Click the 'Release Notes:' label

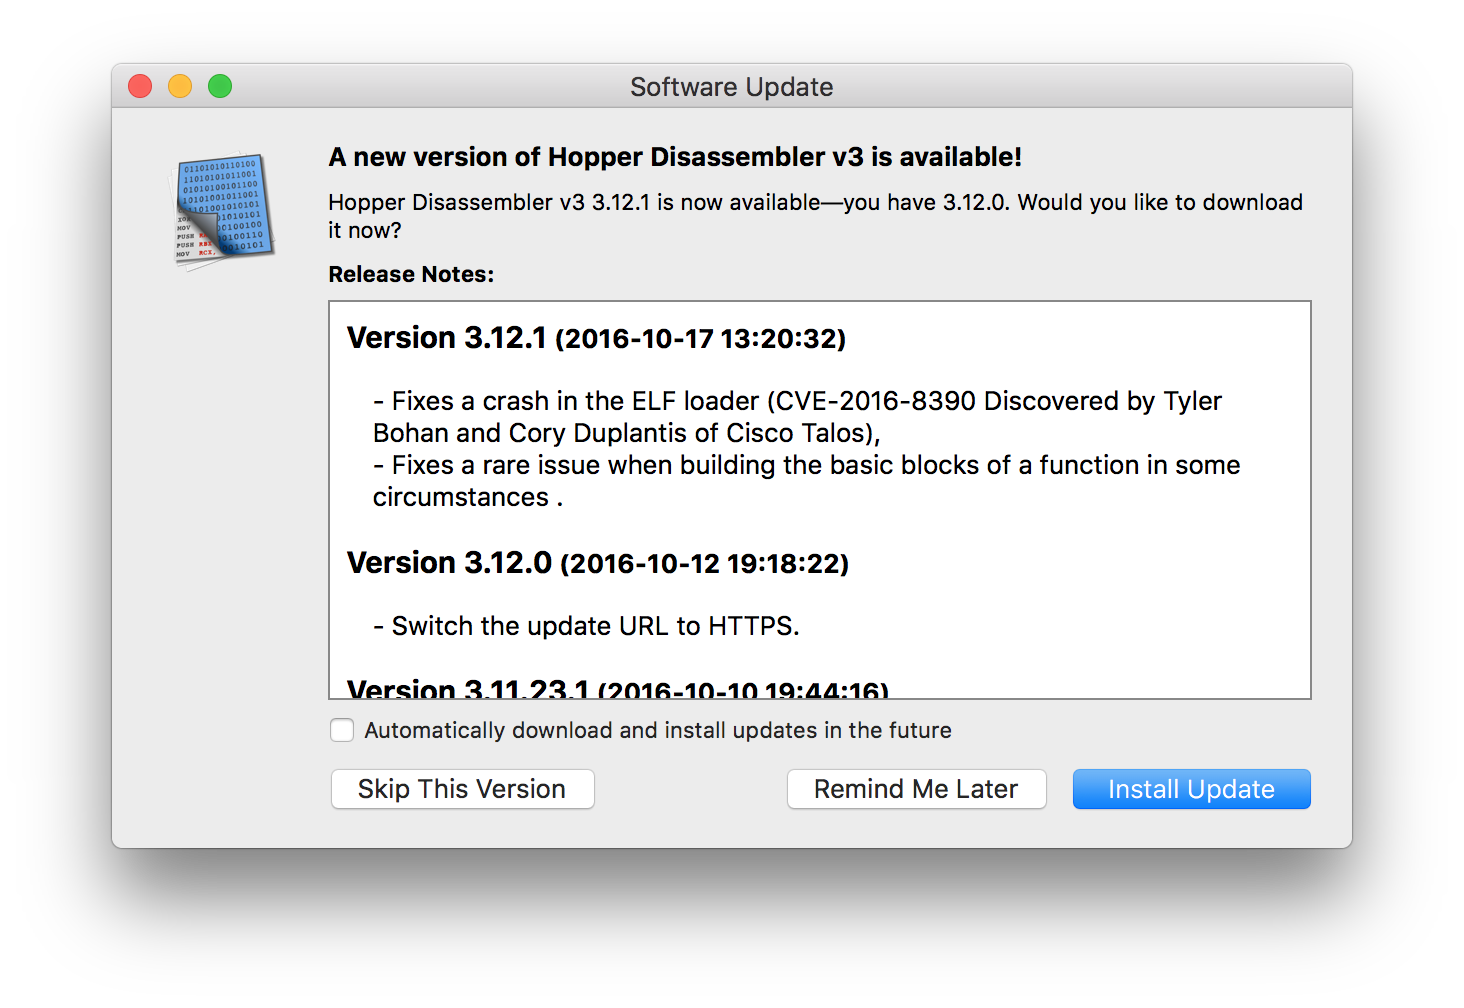click(x=411, y=274)
